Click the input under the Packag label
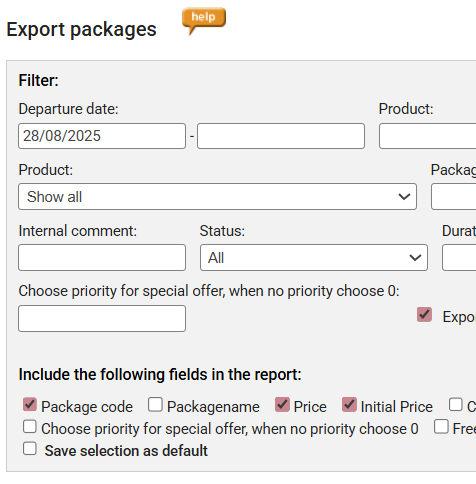Screen dimensions: 476x484 454,197
